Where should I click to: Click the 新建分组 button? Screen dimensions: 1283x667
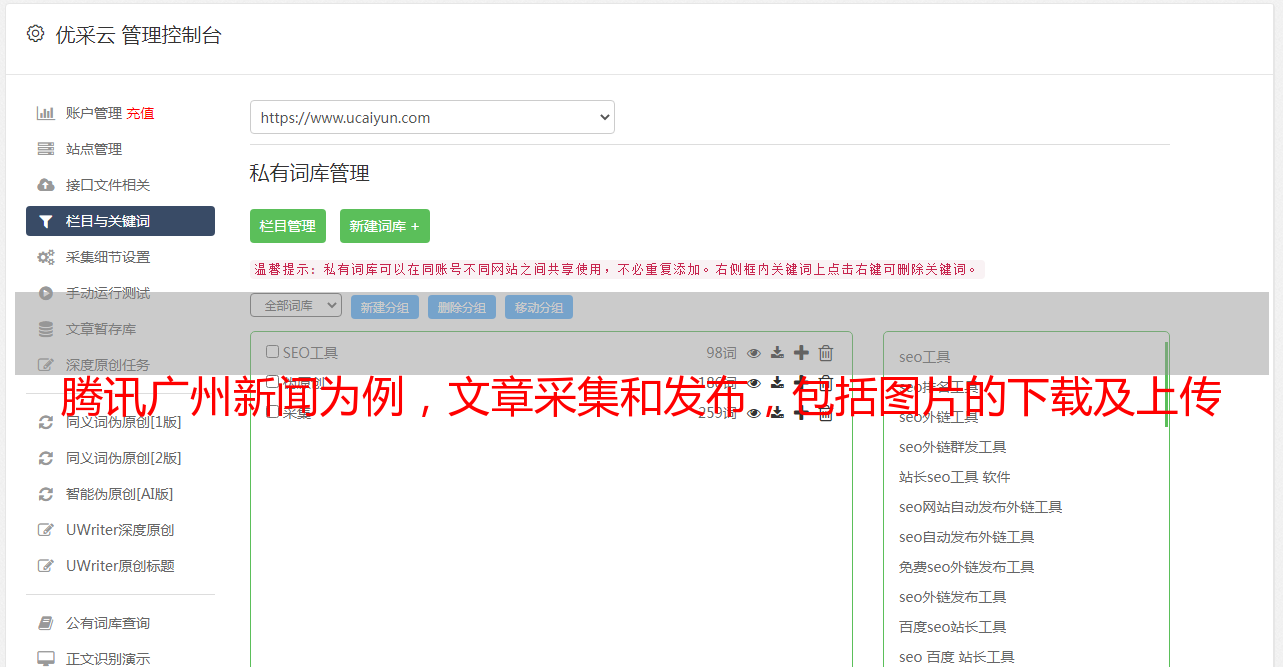pos(385,307)
